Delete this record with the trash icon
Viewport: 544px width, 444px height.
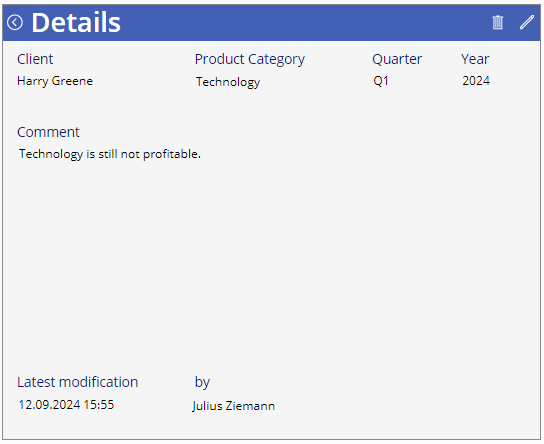pos(498,23)
